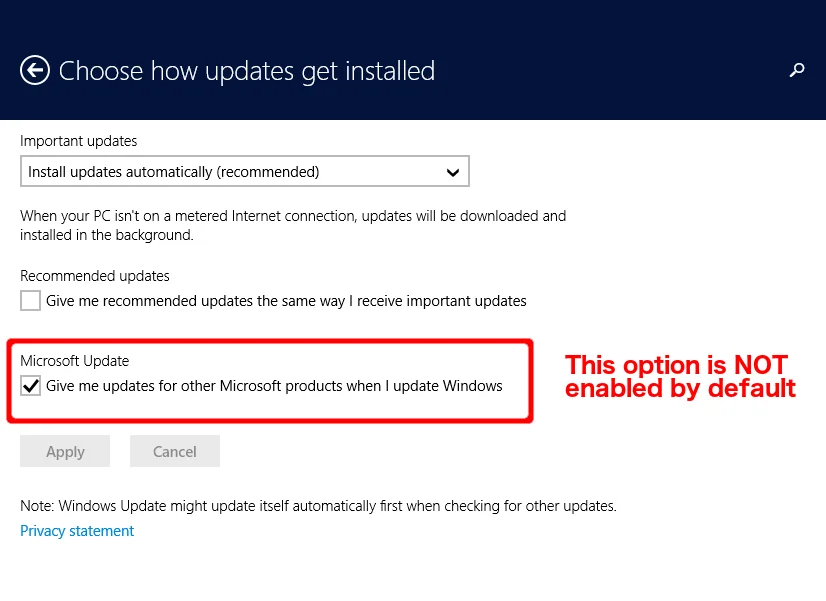Click the "Important updates" section label
Viewport: 826px width, 601px height.
pyautogui.click(x=79, y=141)
